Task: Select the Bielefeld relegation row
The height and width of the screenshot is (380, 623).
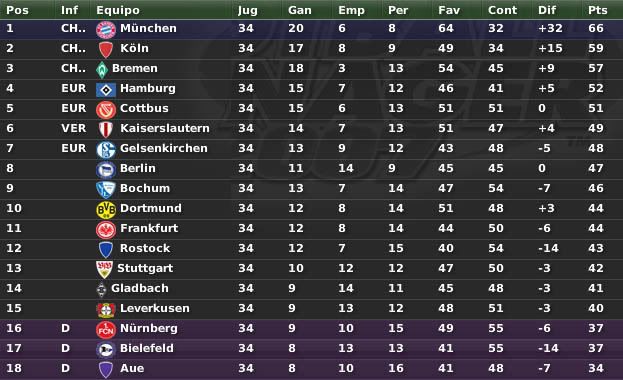Action: tap(312, 348)
